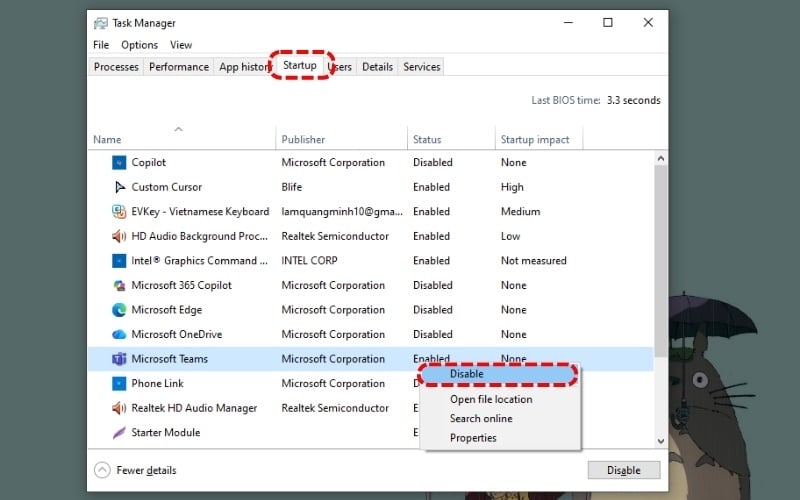The image size is (800, 500).
Task: Click Copilot's Disabled status cell
Action: point(433,162)
